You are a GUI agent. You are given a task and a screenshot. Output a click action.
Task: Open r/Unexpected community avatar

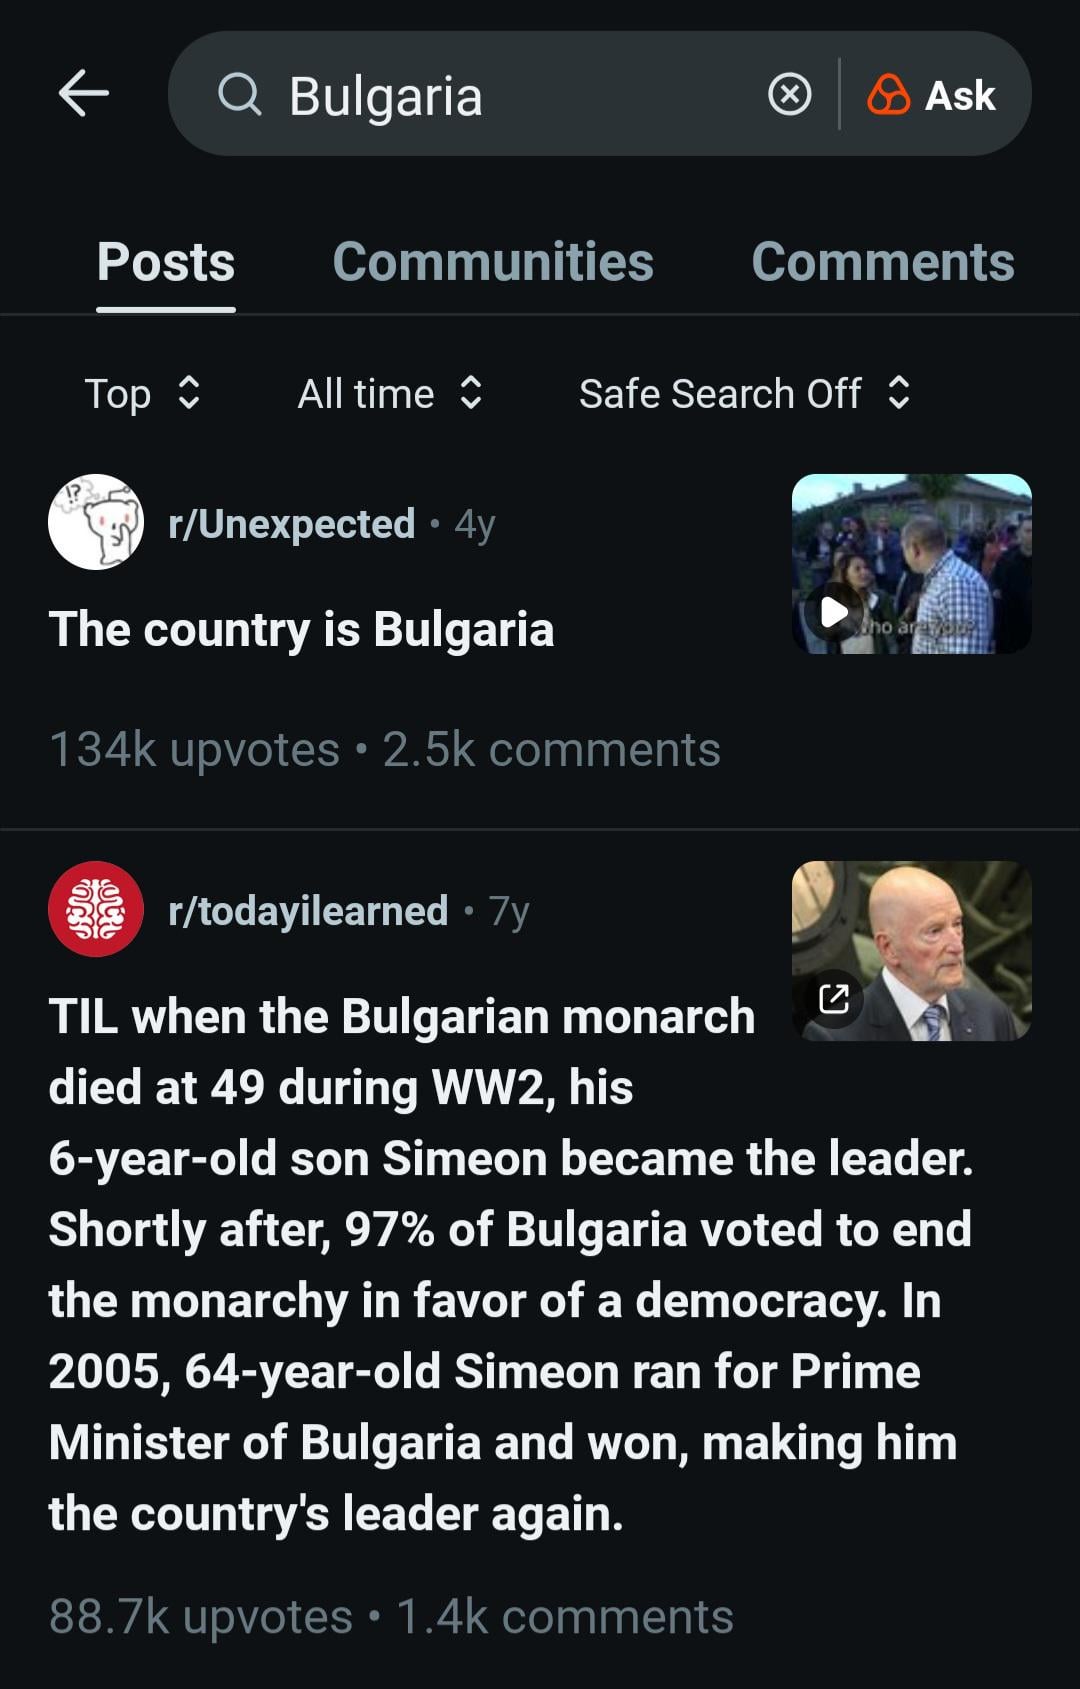96,522
